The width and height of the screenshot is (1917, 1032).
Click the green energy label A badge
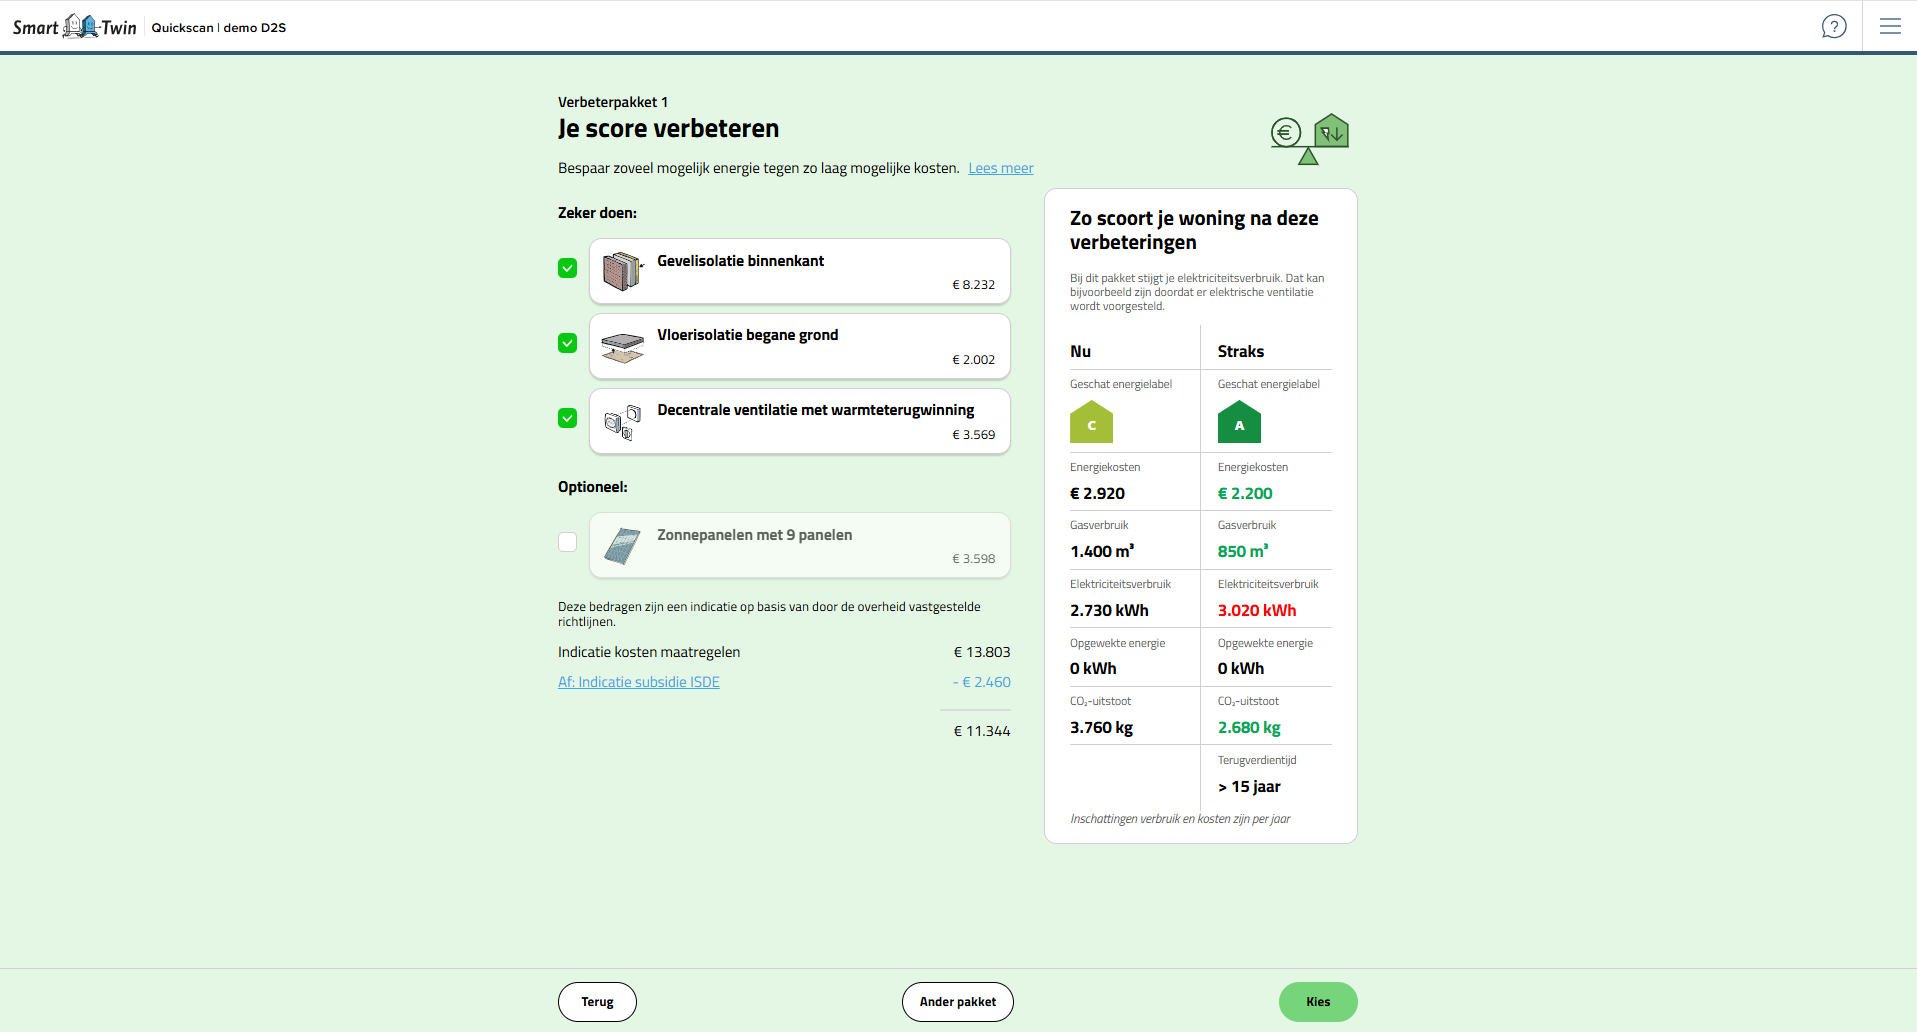(1239, 422)
